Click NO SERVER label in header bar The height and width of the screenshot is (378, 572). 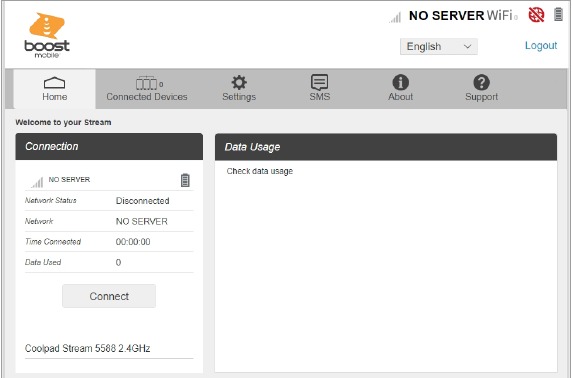click(x=447, y=16)
